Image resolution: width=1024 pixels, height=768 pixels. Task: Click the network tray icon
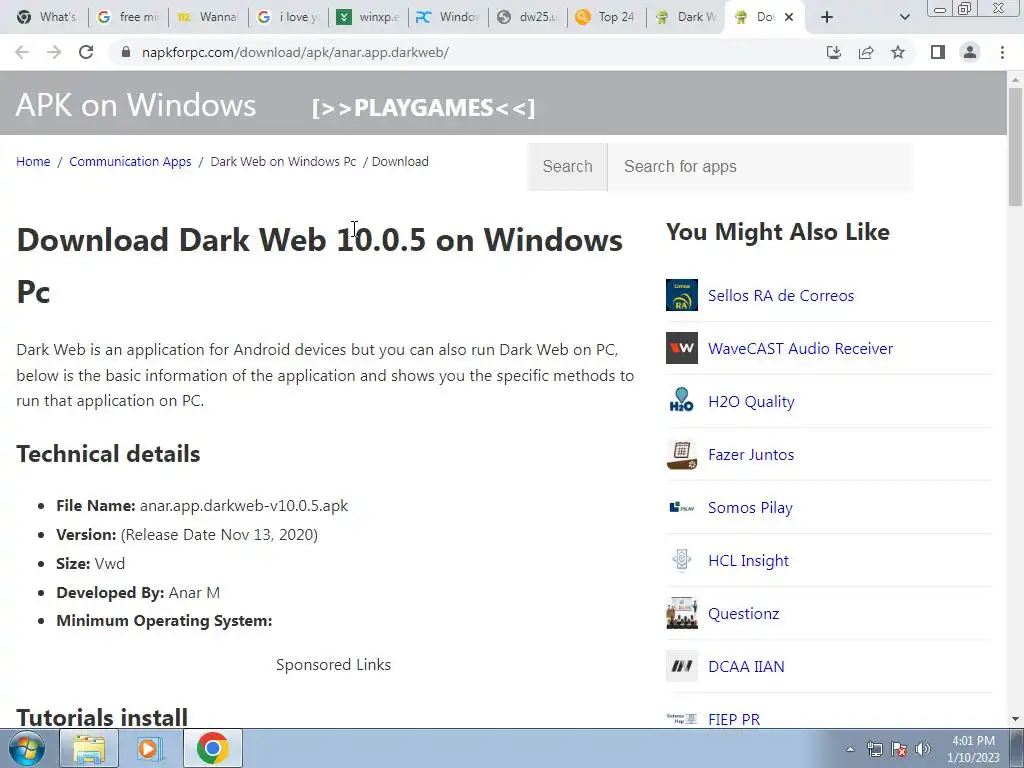tap(874, 749)
